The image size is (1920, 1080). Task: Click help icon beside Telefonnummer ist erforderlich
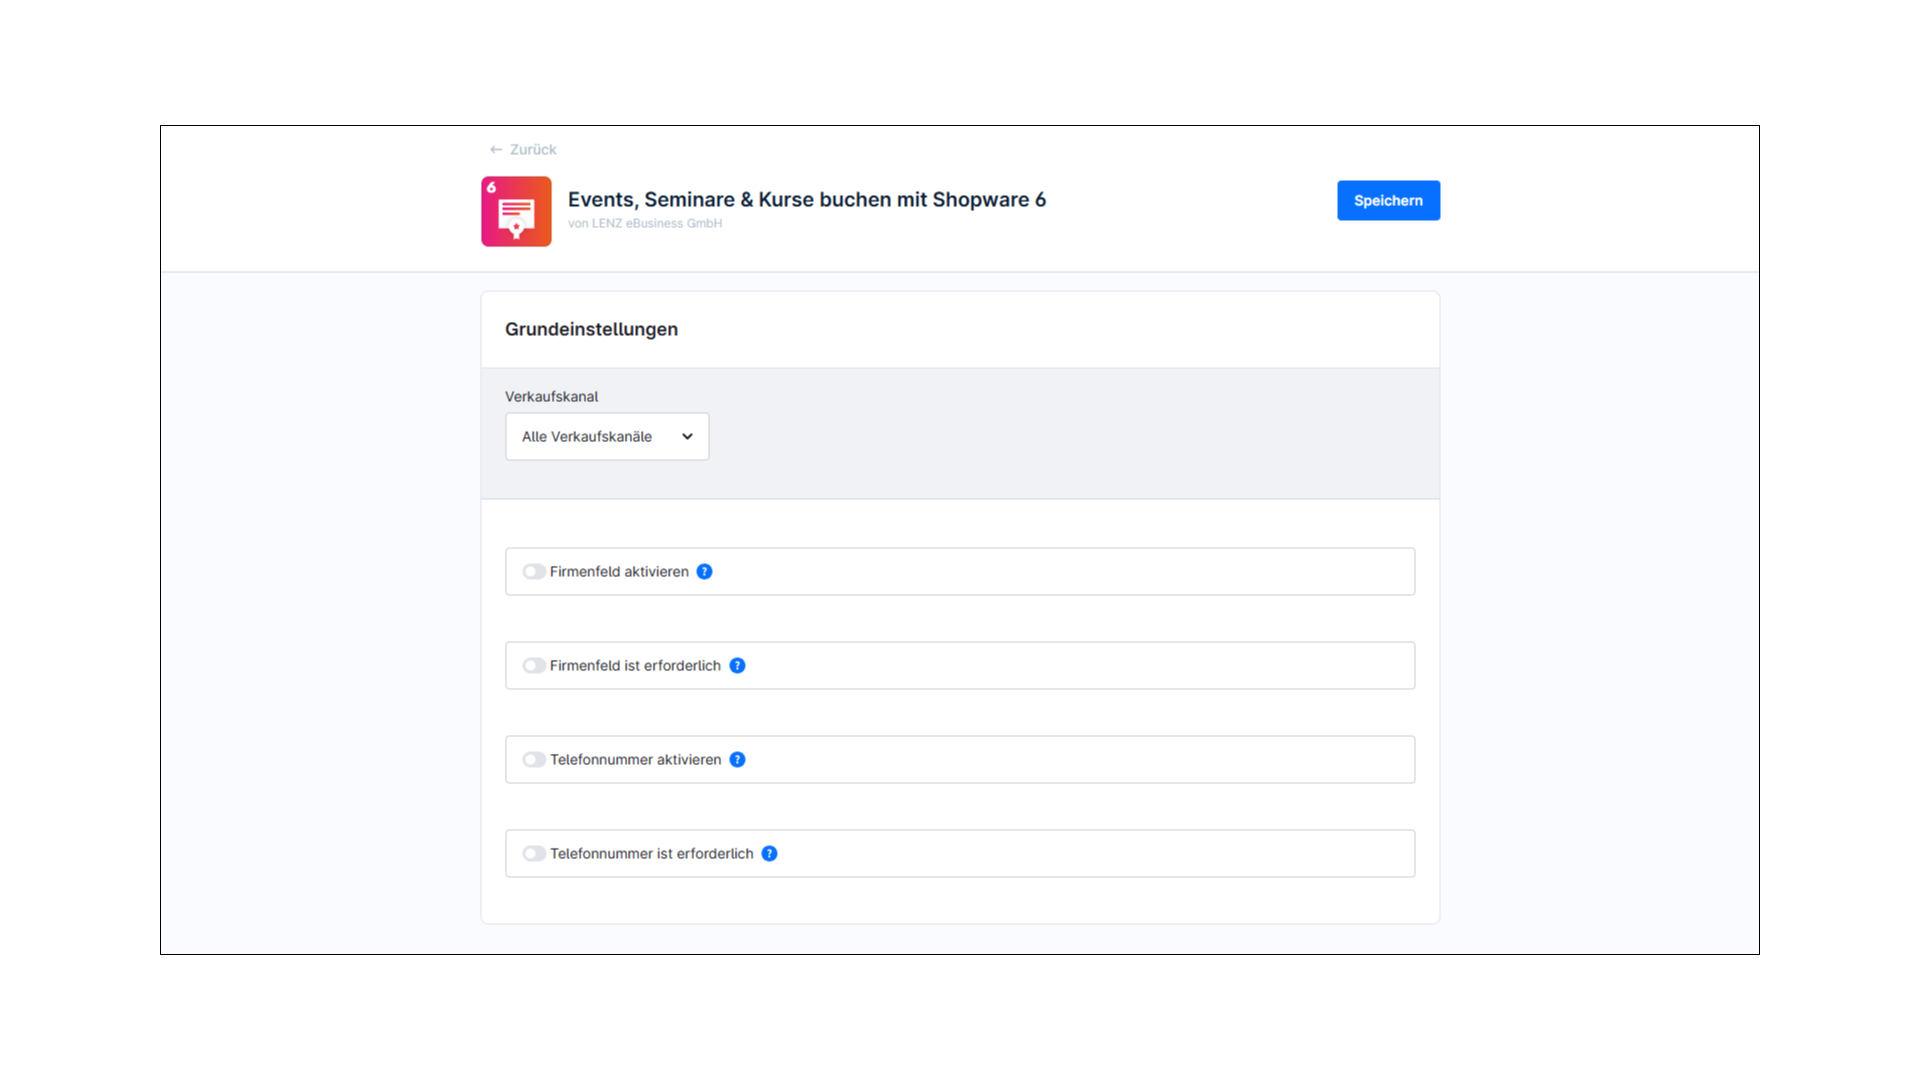(769, 854)
